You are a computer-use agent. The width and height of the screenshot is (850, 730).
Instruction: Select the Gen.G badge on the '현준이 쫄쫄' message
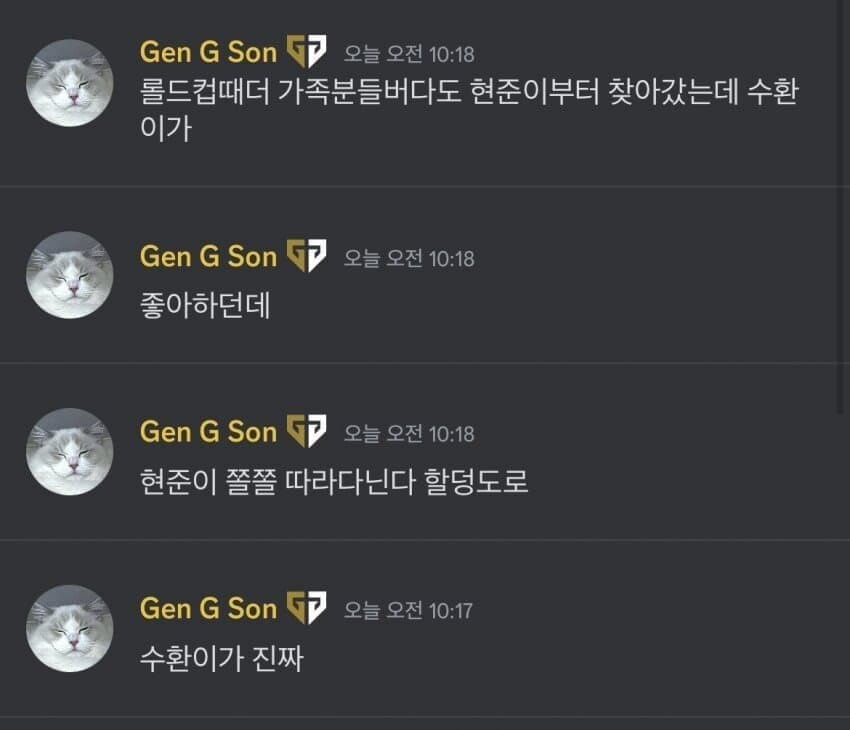click(306, 432)
